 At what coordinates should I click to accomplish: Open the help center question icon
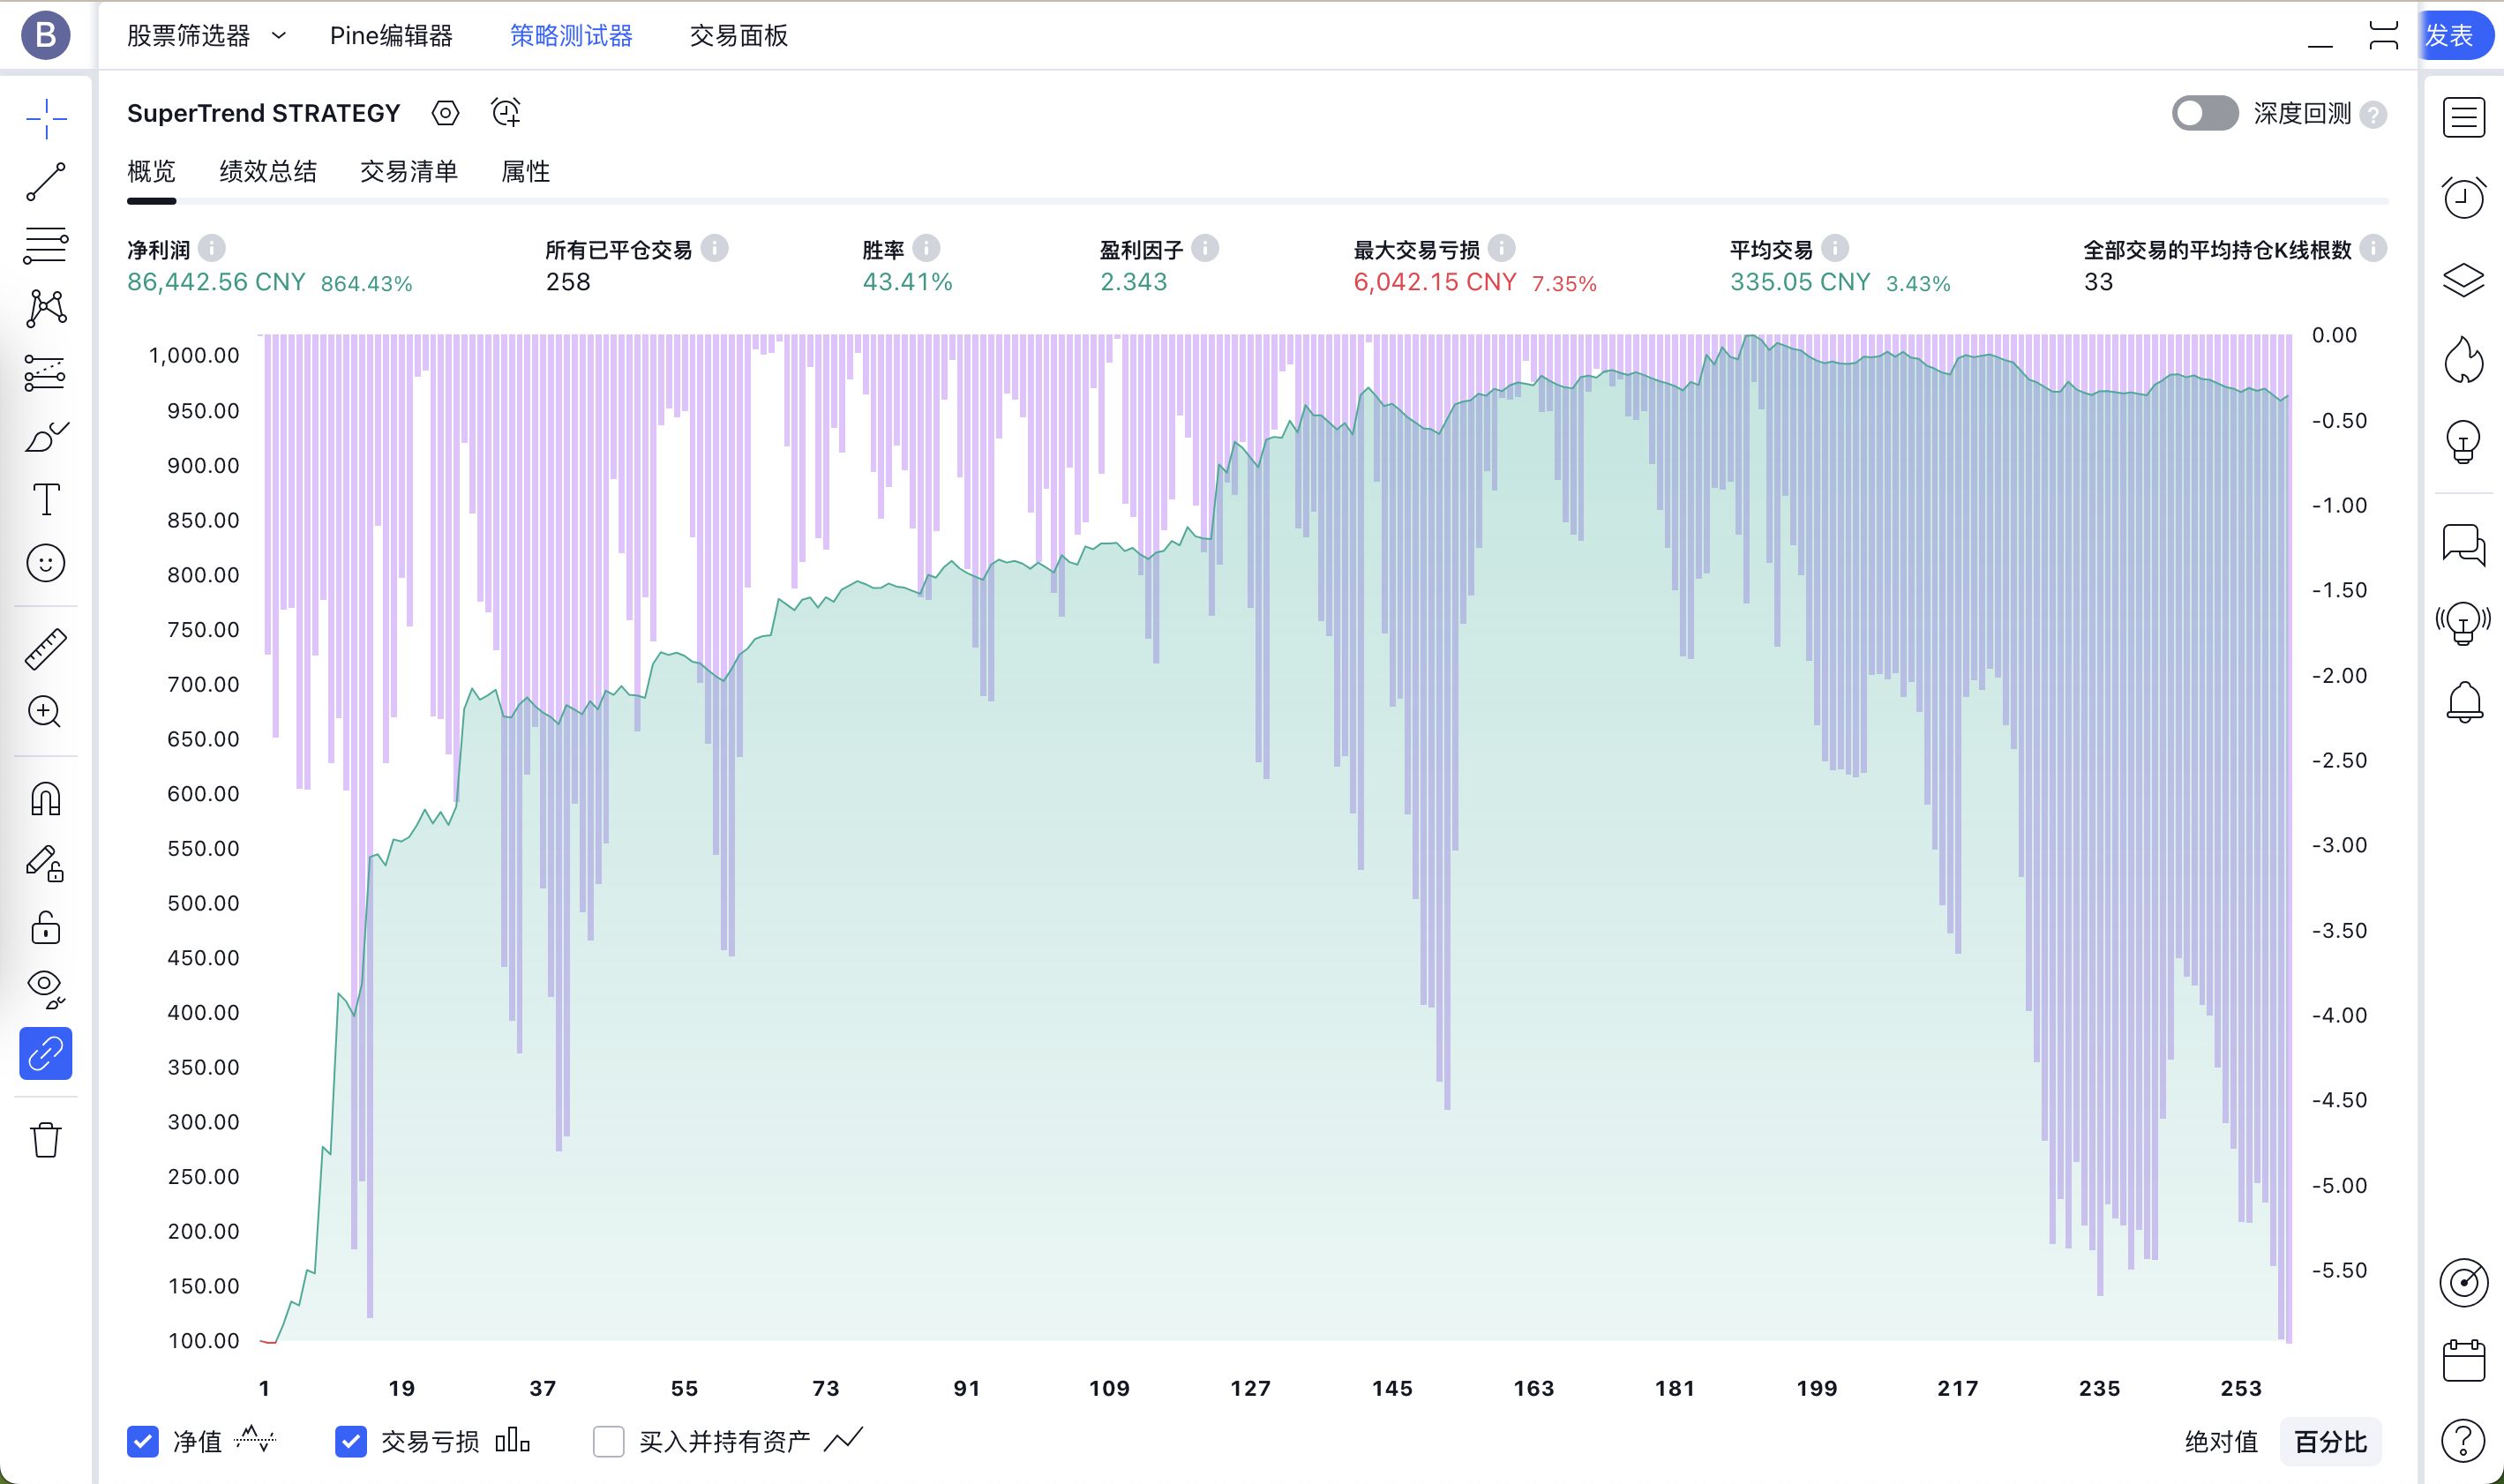(2463, 1441)
